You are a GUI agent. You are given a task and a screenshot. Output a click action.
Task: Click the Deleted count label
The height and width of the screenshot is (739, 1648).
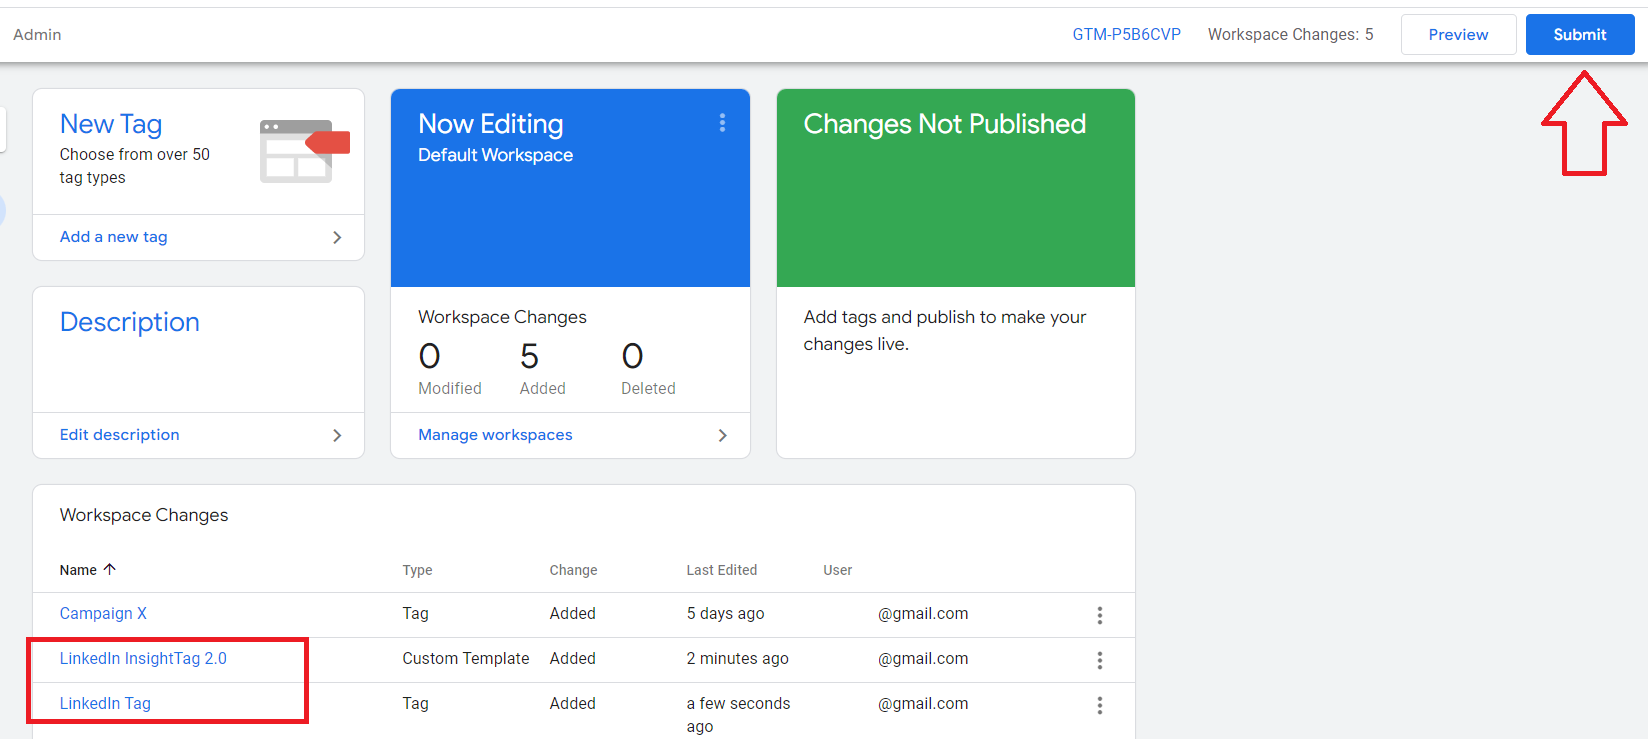(x=648, y=388)
